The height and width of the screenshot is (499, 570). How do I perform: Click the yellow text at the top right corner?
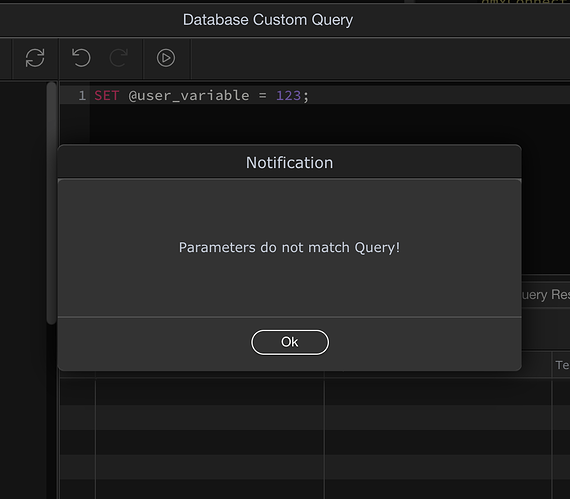click(x=525, y=2)
